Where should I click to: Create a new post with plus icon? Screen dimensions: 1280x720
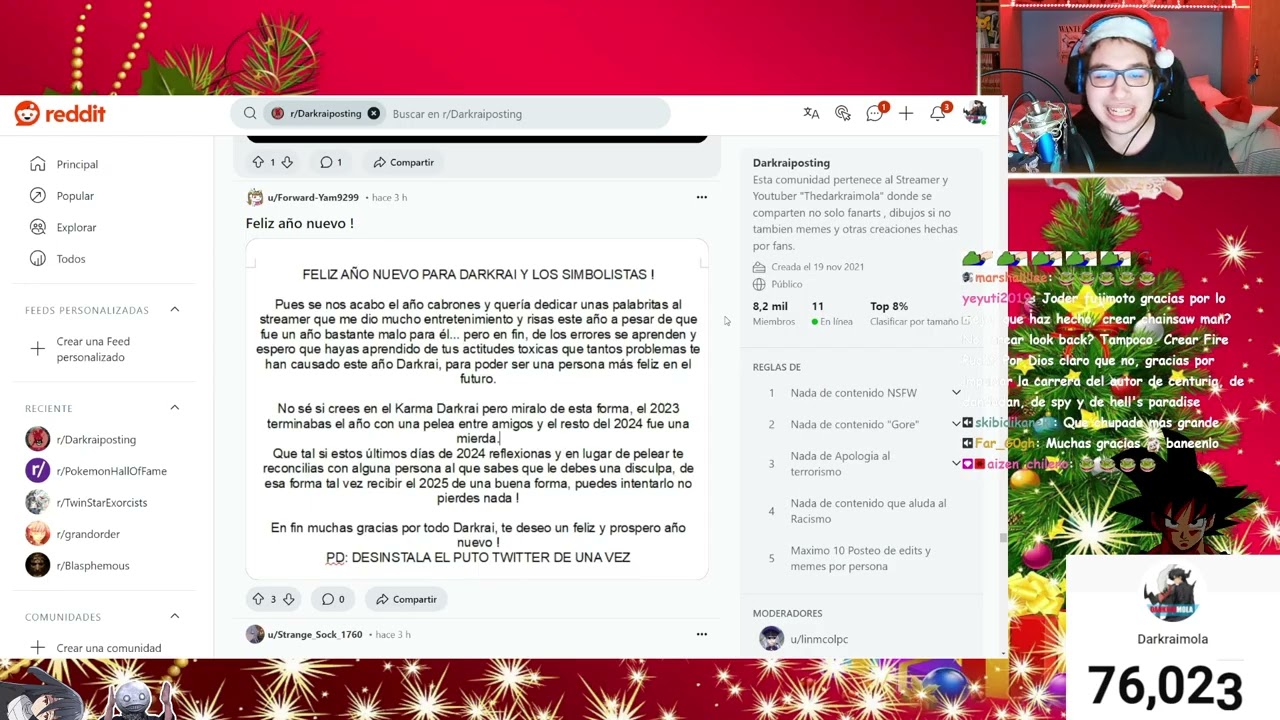906,113
